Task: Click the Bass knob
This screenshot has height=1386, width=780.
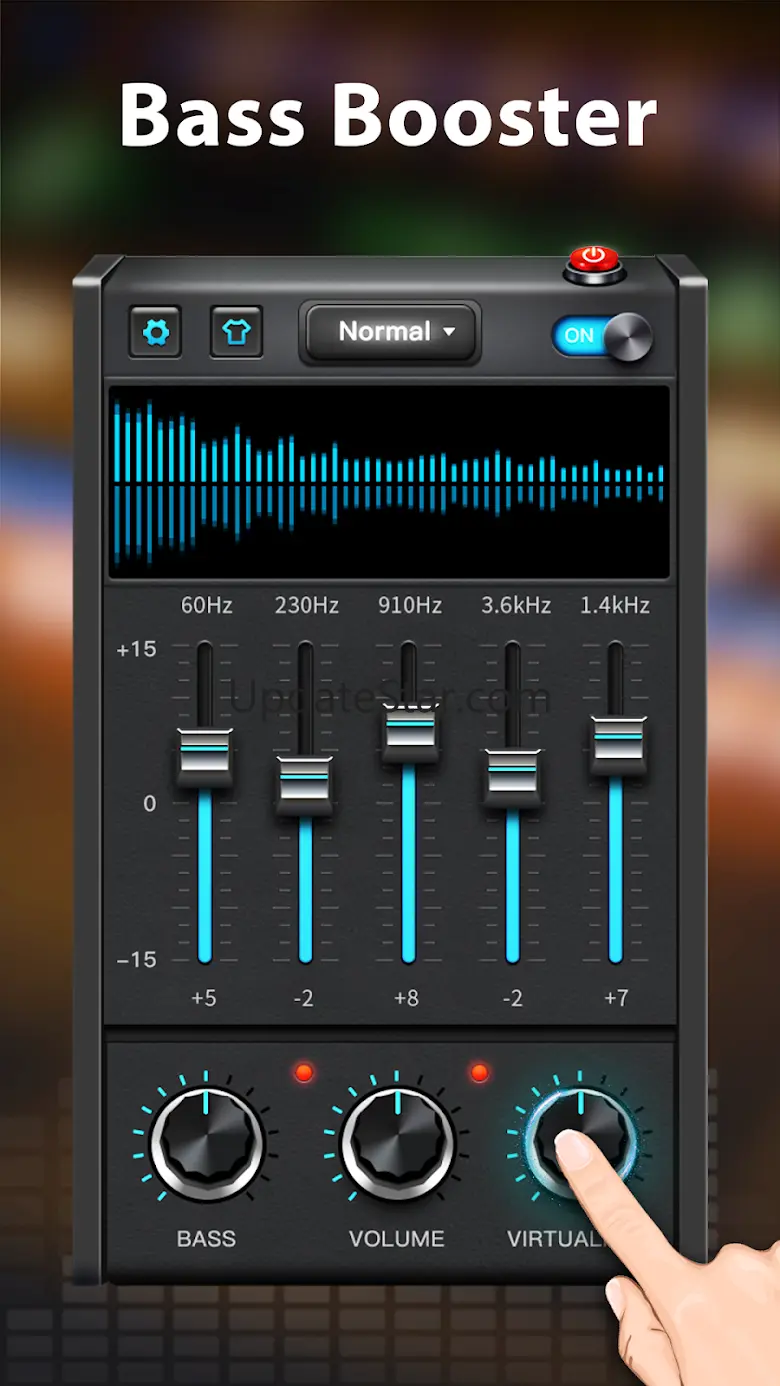Action: point(207,1143)
